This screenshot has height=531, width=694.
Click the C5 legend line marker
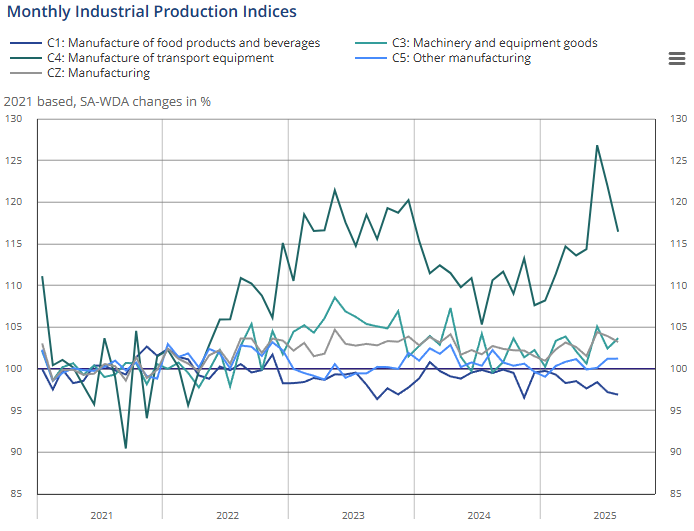tap(371, 58)
